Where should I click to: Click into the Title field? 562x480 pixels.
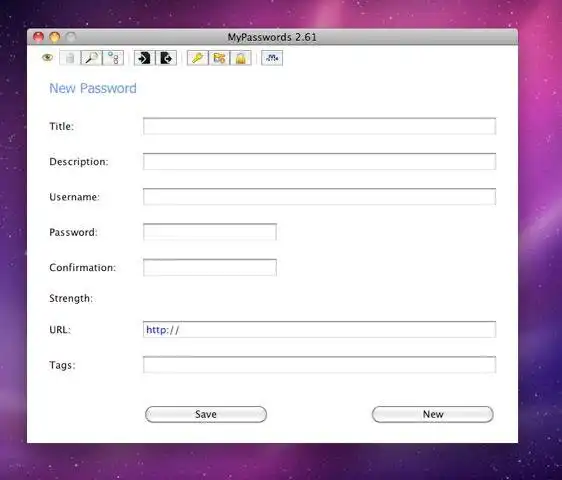(319, 126)
